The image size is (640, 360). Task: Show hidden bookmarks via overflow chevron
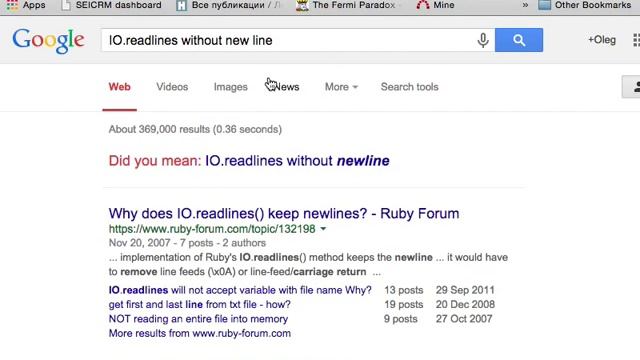coord(525,5)
